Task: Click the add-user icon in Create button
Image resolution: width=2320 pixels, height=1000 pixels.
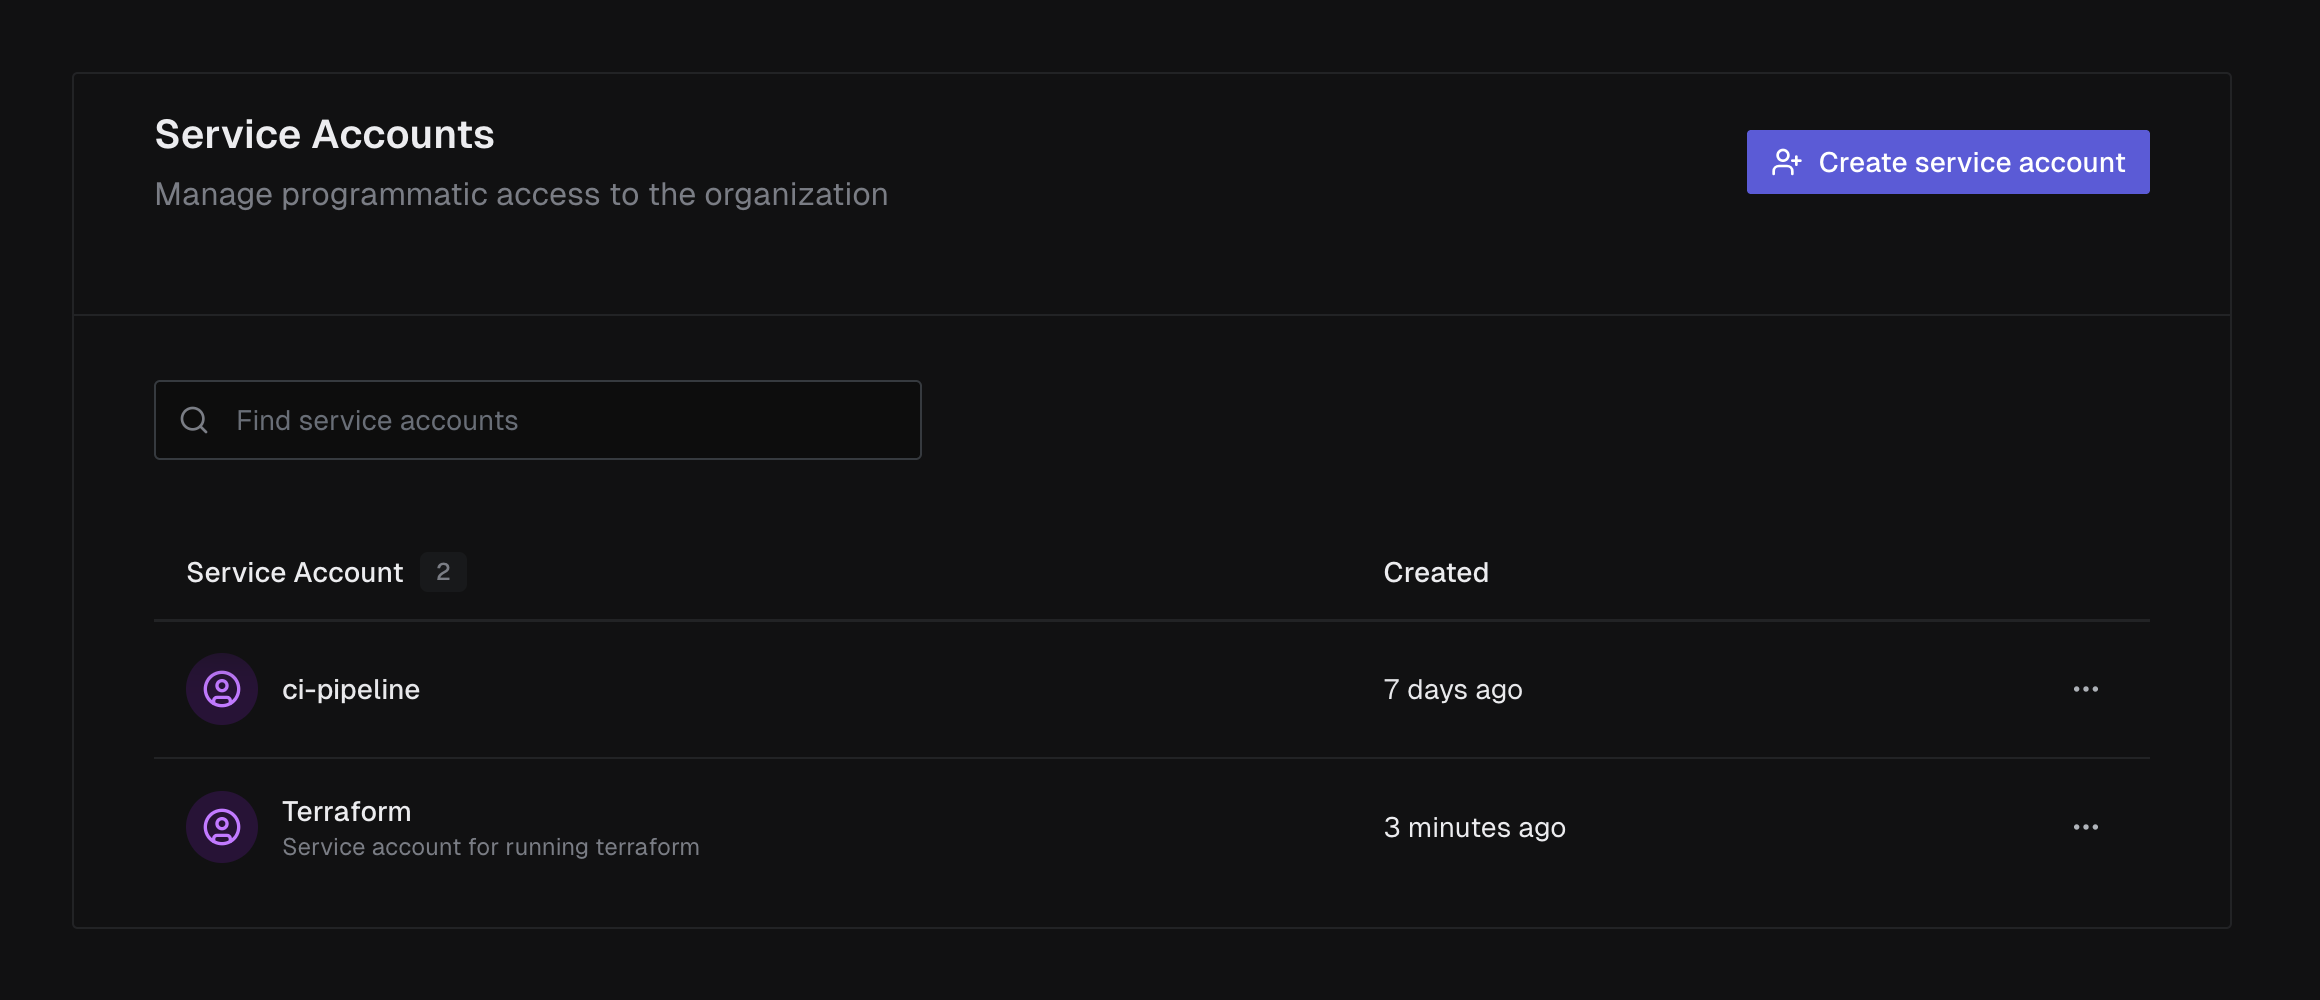Action: coord(1786,162)
